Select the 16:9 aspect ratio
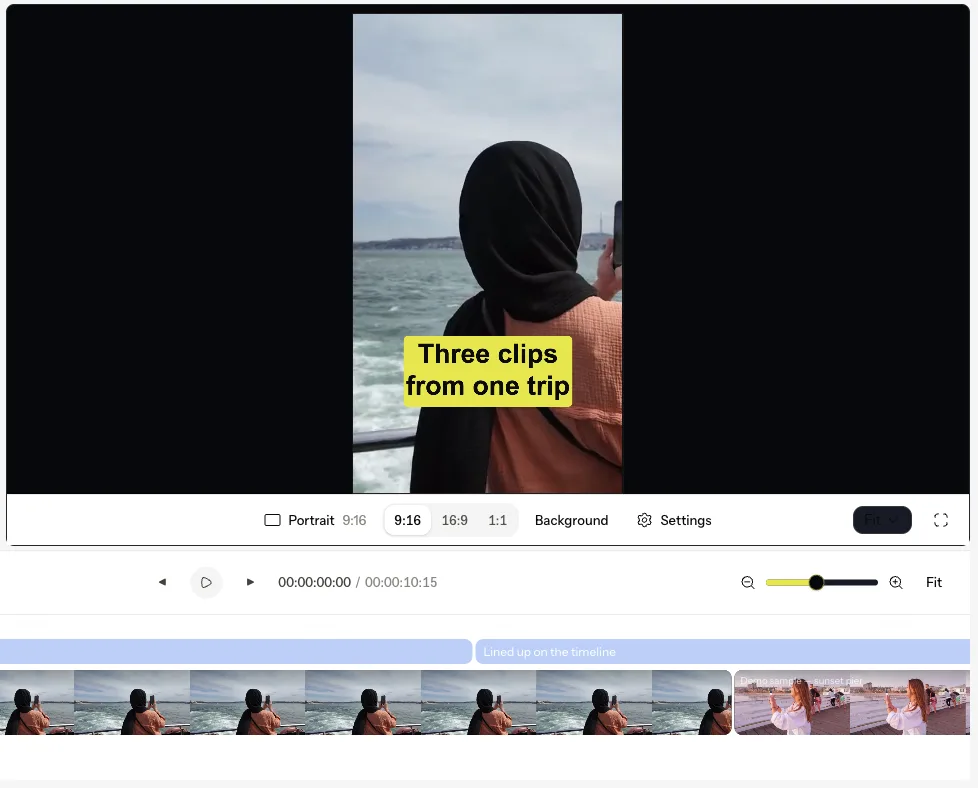The height and width of the screenshot is (788, 978). (x=455, y=520)
